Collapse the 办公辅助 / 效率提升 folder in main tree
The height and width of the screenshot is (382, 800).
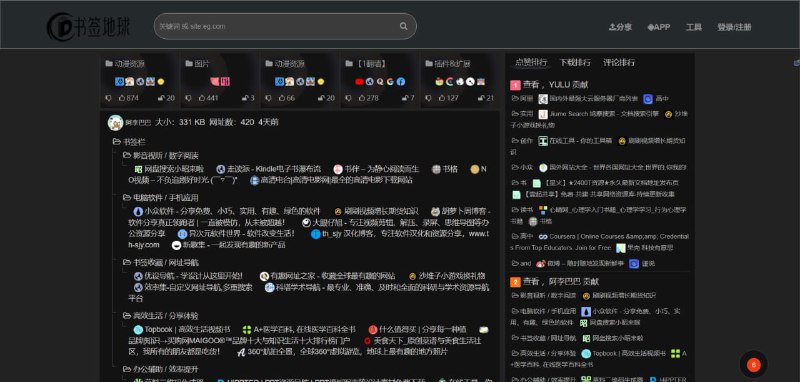pyautogui.click(x=161, y=369)
